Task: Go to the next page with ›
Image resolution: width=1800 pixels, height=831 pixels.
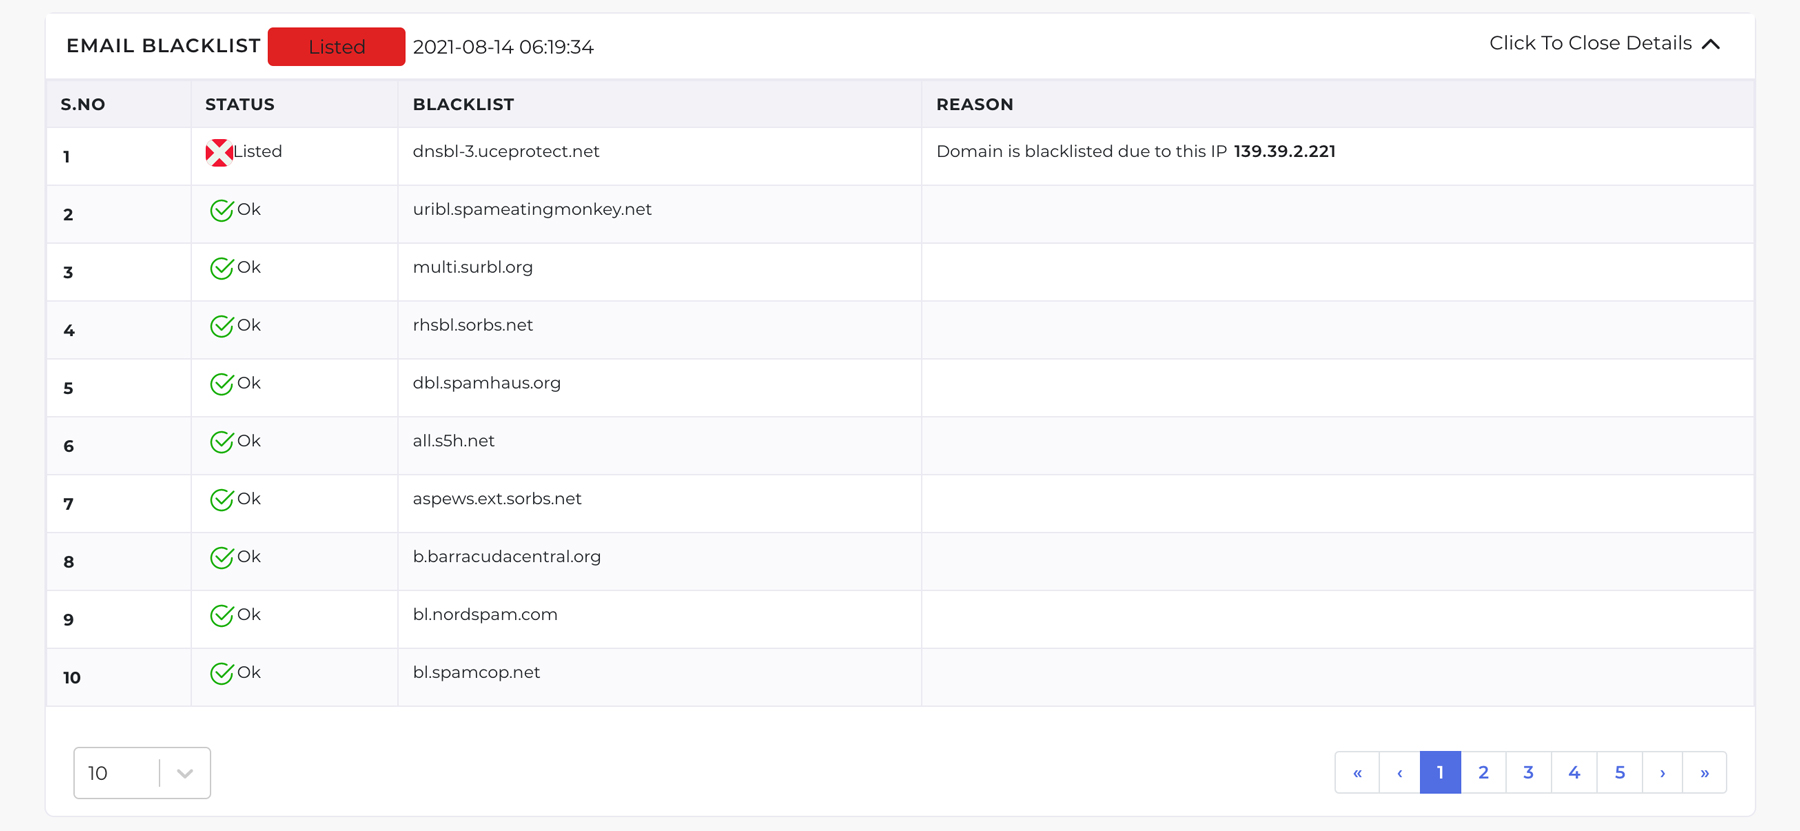Action: pos(1663,772)
